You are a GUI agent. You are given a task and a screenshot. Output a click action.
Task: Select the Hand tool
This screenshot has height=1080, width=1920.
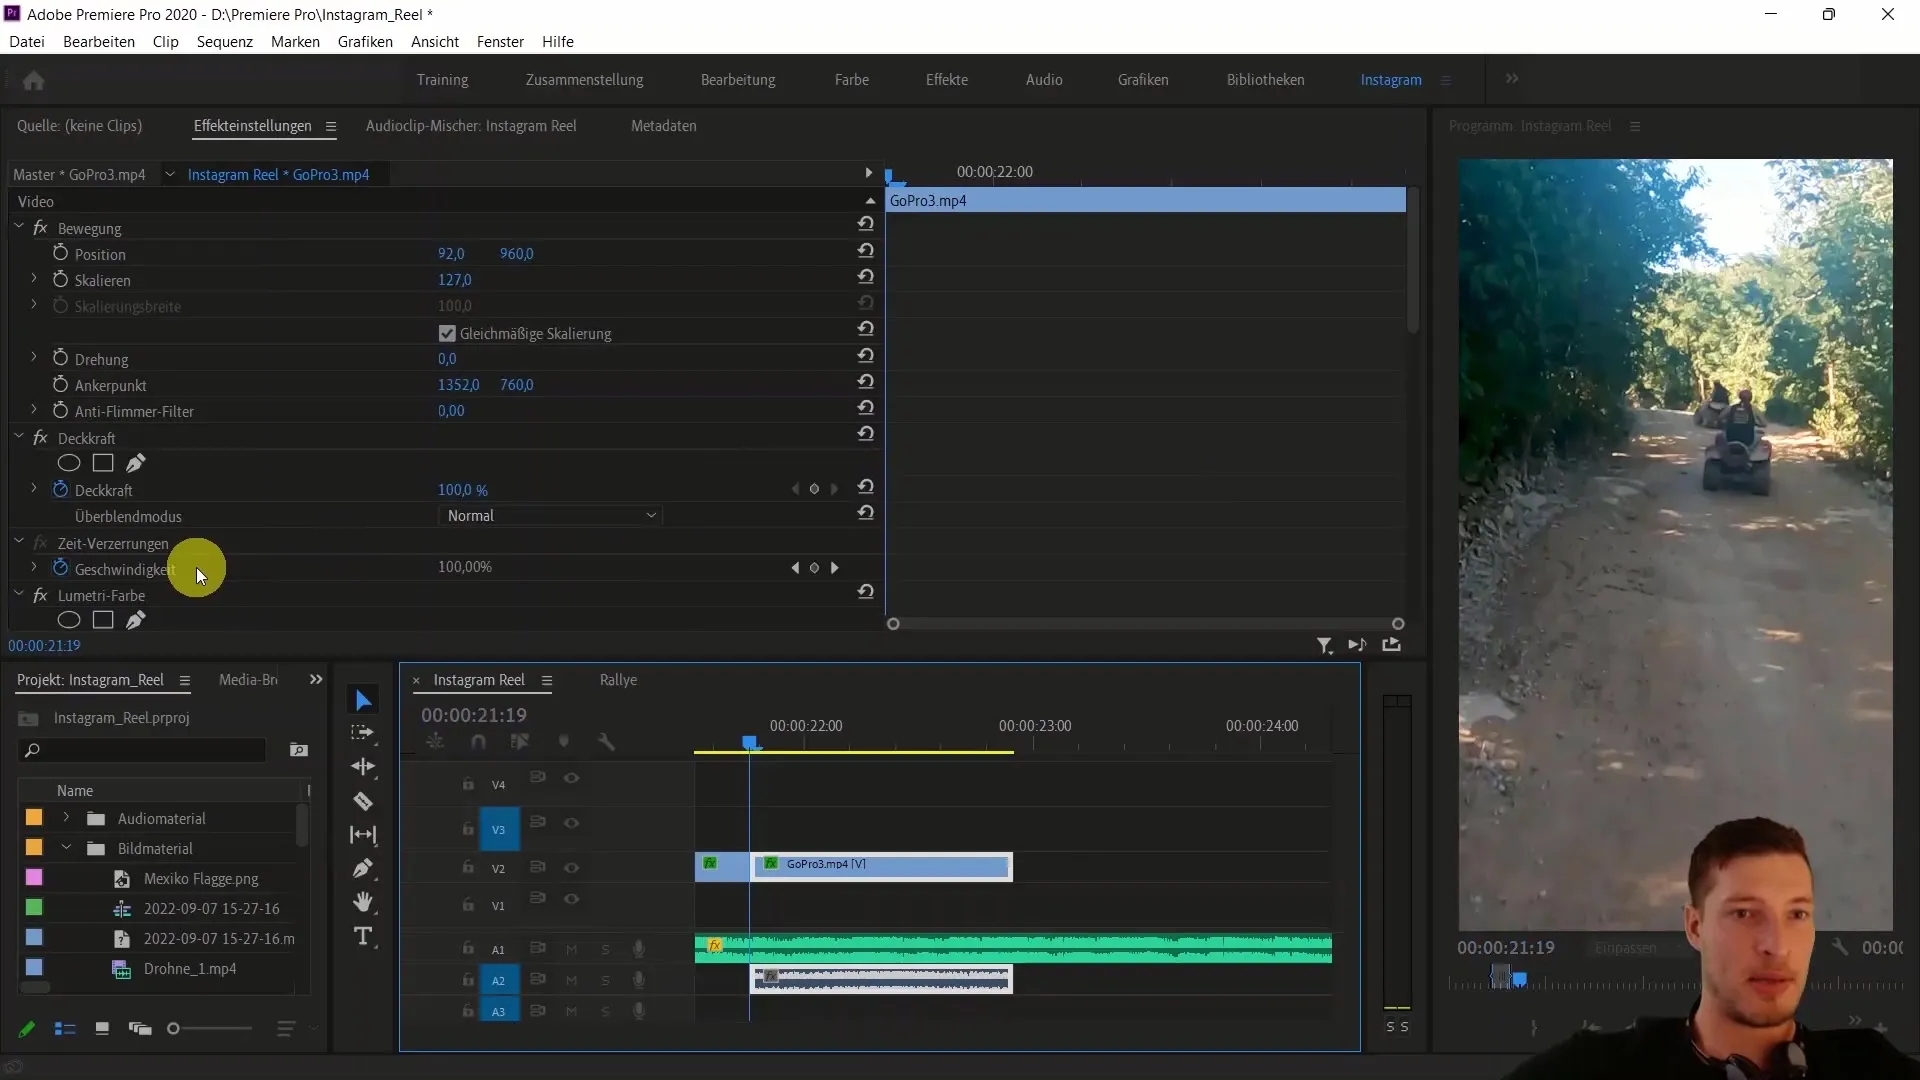click(x=363, y=902)
